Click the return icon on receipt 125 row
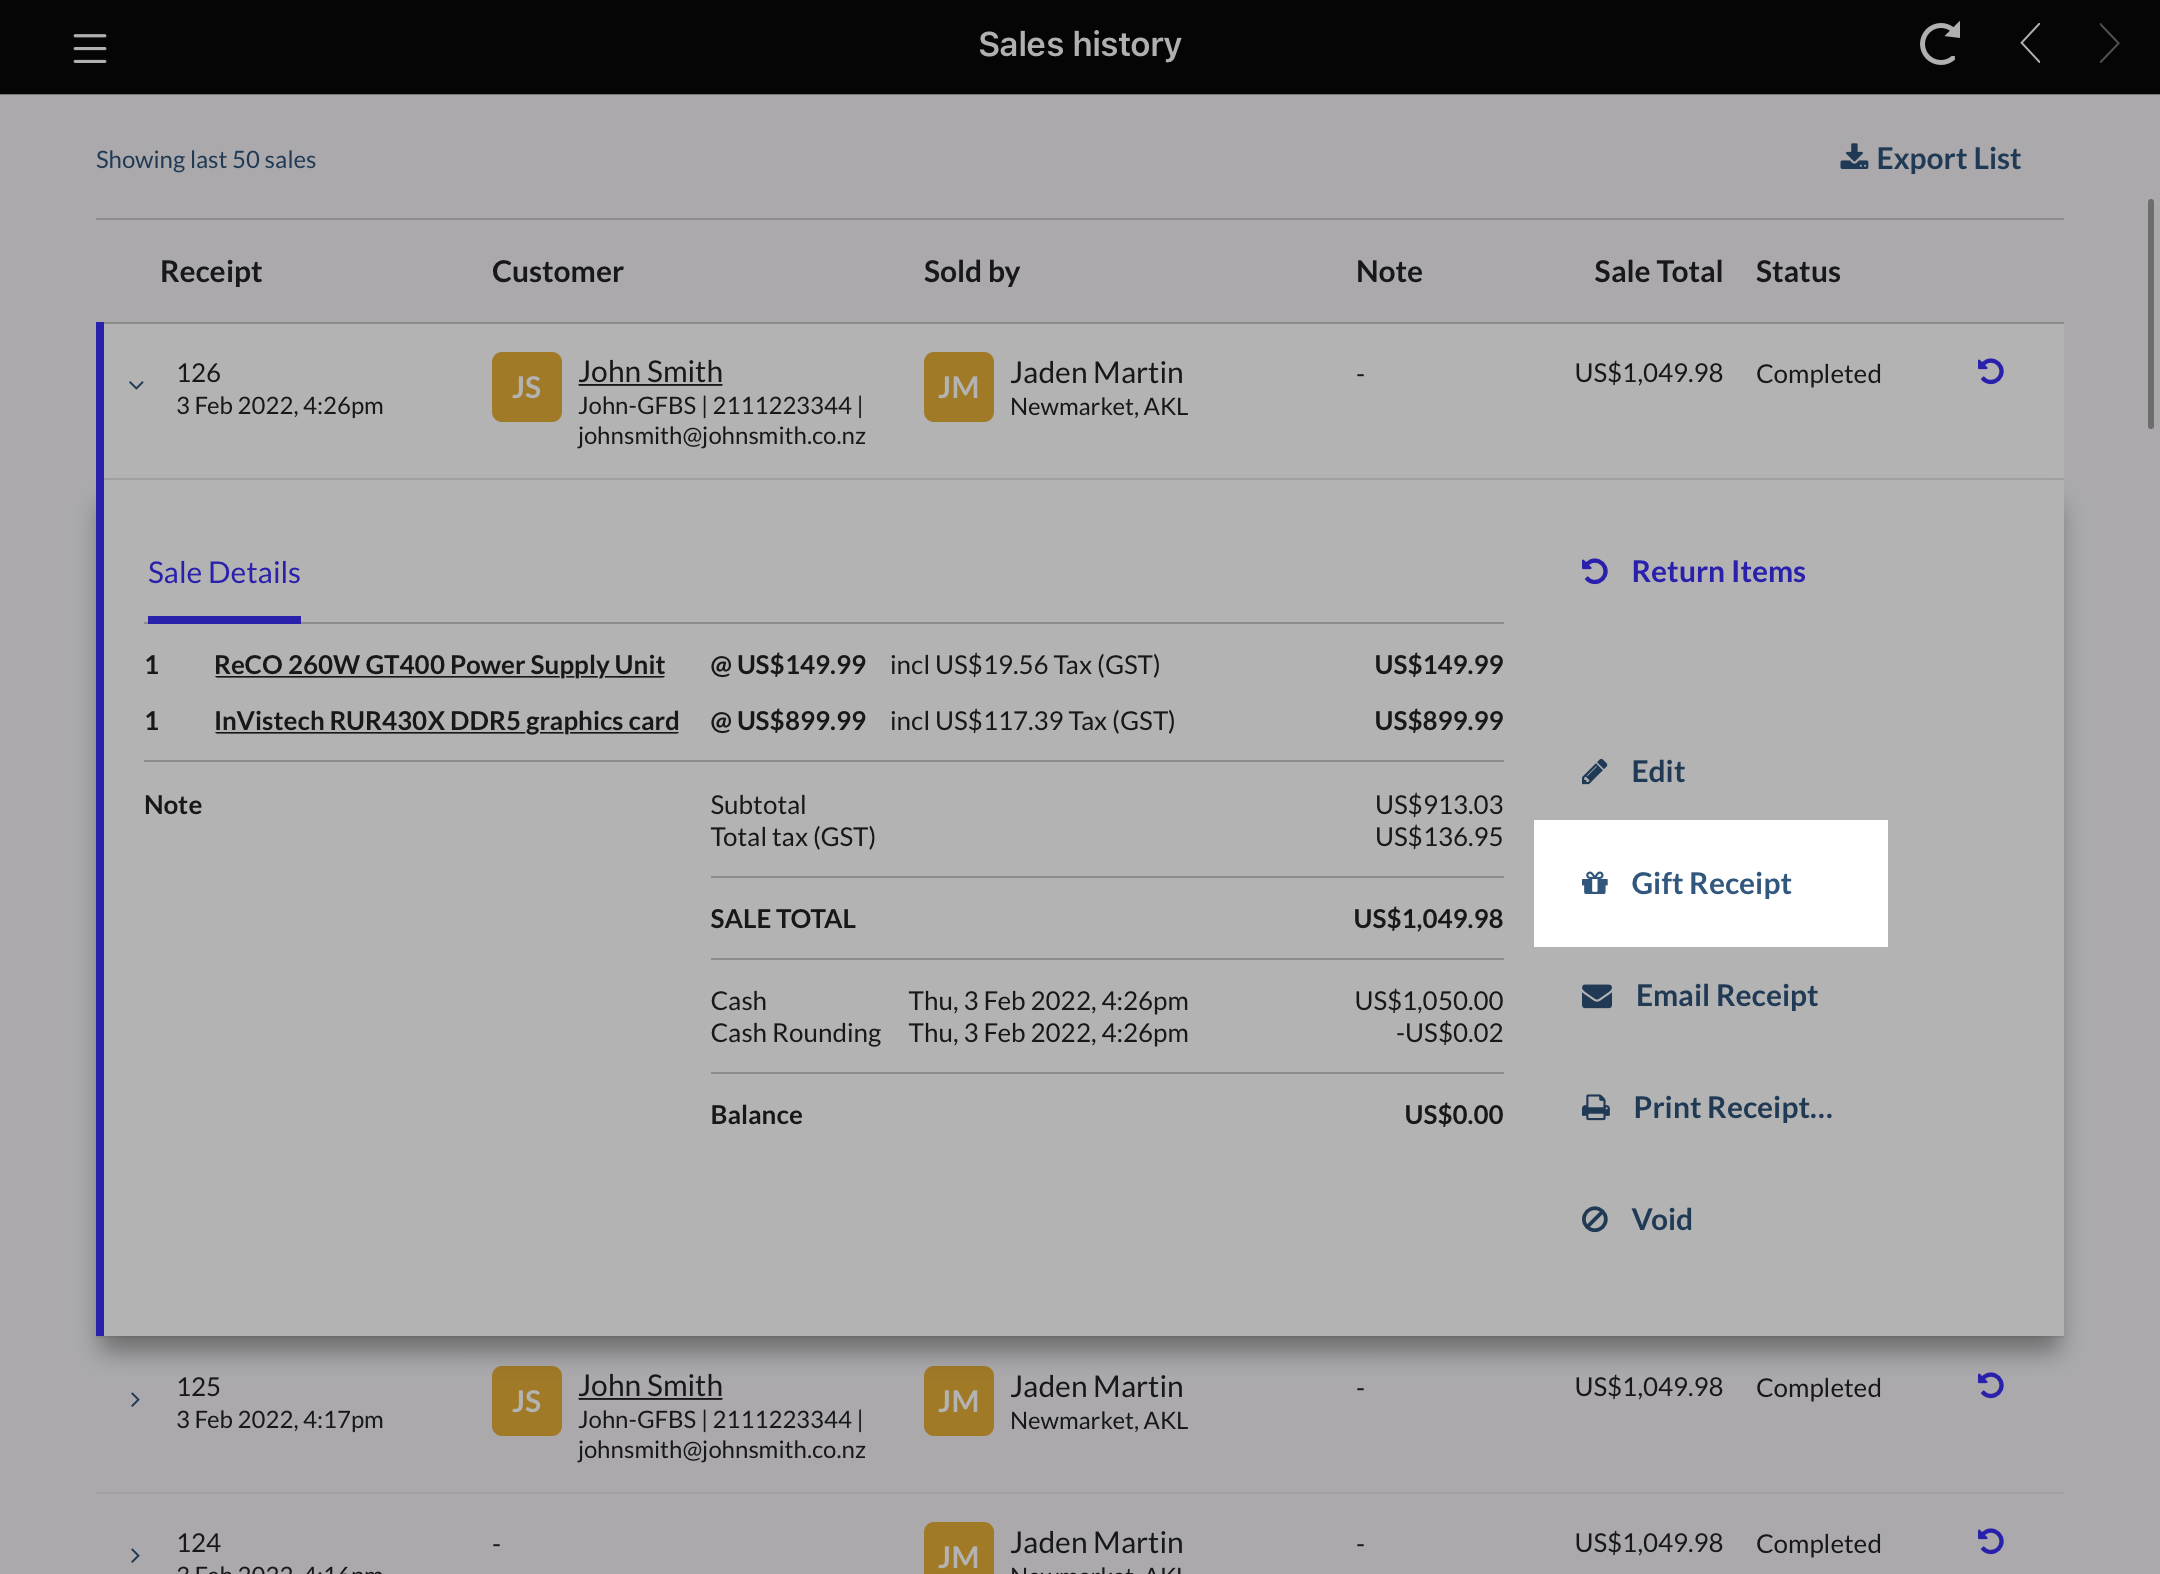Screen dimensions: 2160x1574 (1990, 1386)
